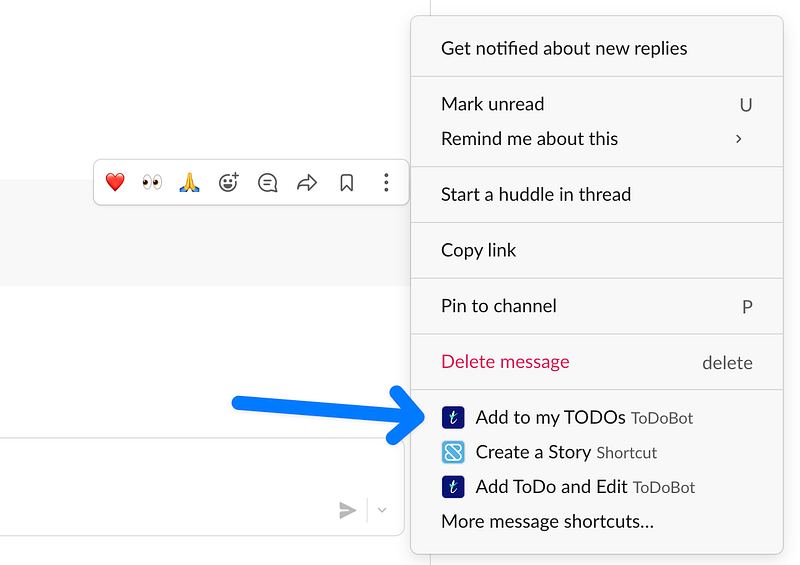Choose Add to my TODOs ToDoBot shortcut

(x=596, y=417)
